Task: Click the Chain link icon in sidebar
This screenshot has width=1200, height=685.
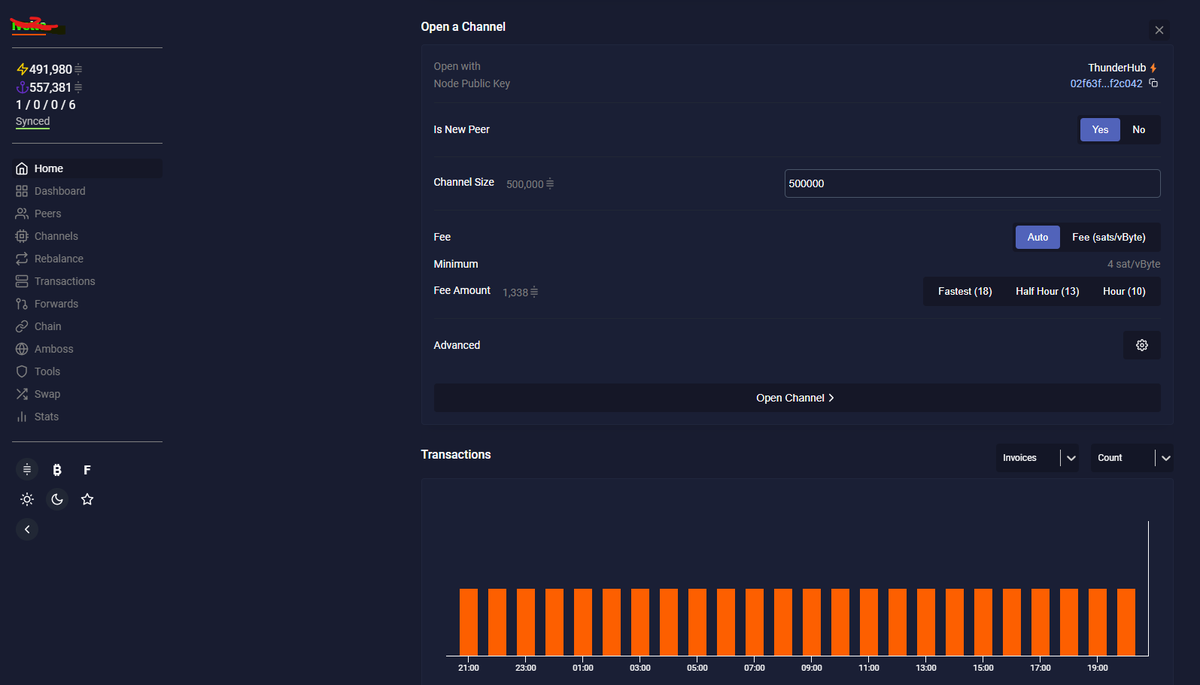Action: pyautogui.click(x=22, y=326)
